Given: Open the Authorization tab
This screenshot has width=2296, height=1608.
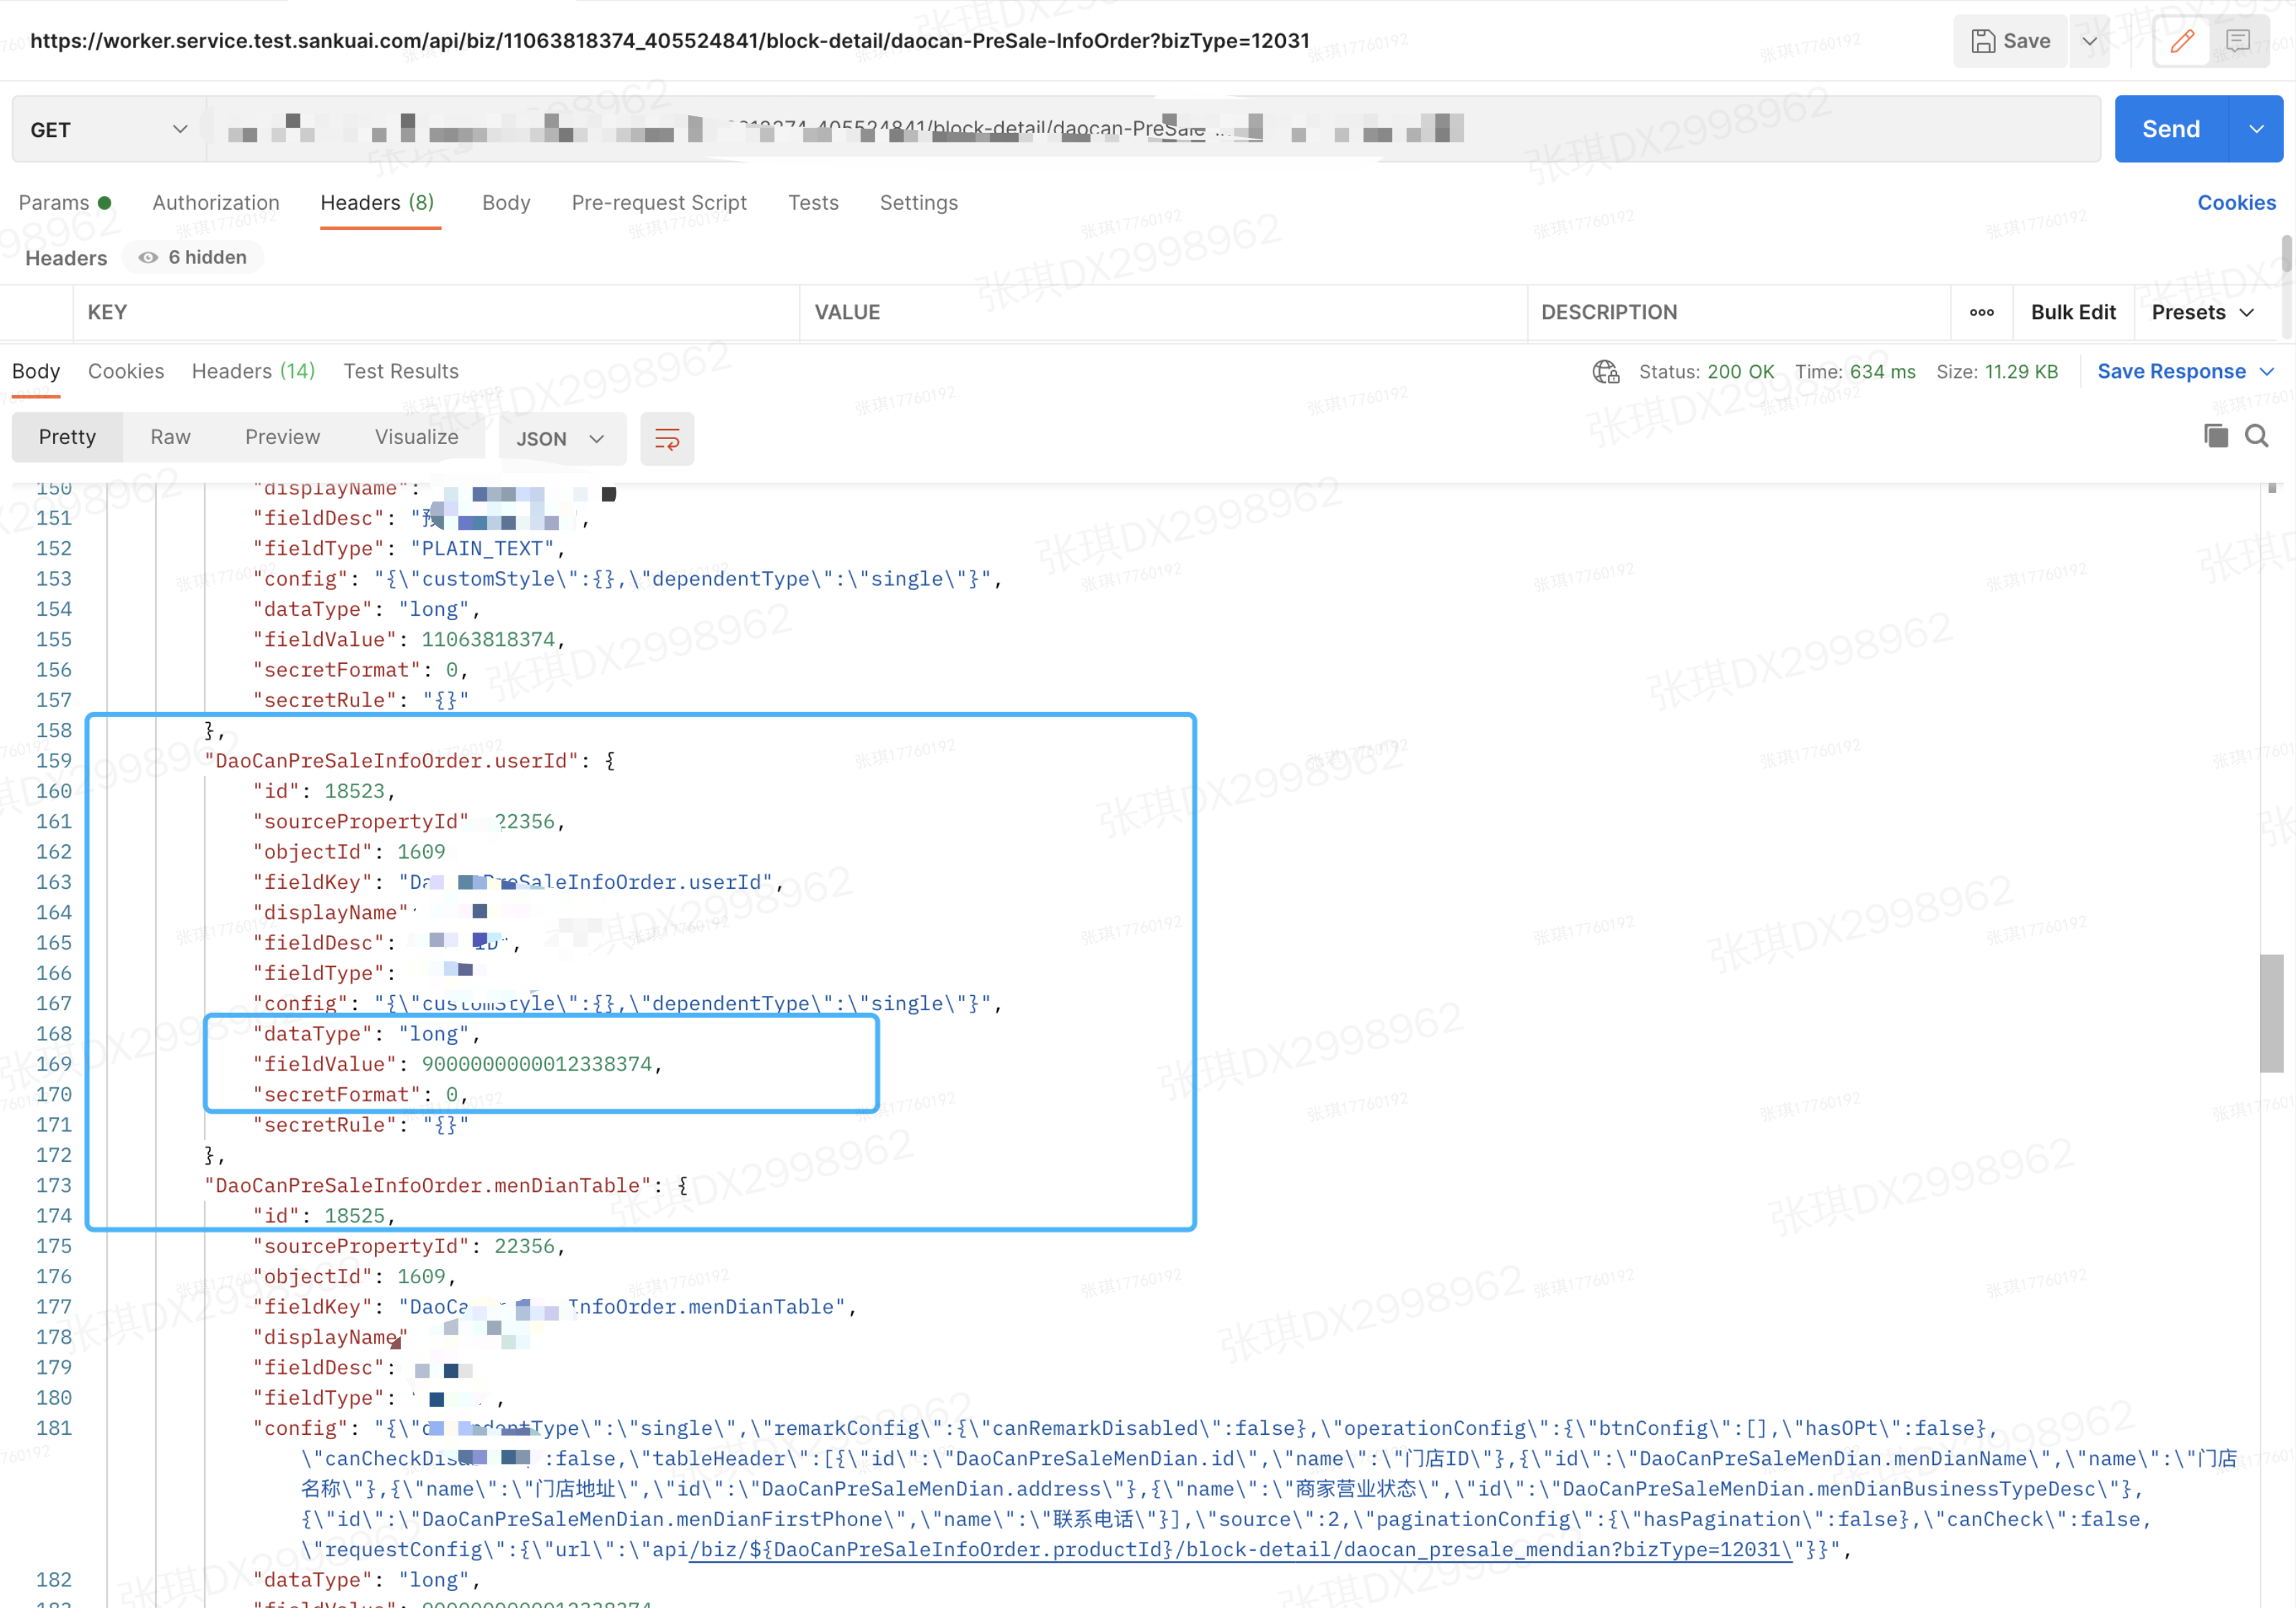Looking at the screenshot, I should pos(216,203).
